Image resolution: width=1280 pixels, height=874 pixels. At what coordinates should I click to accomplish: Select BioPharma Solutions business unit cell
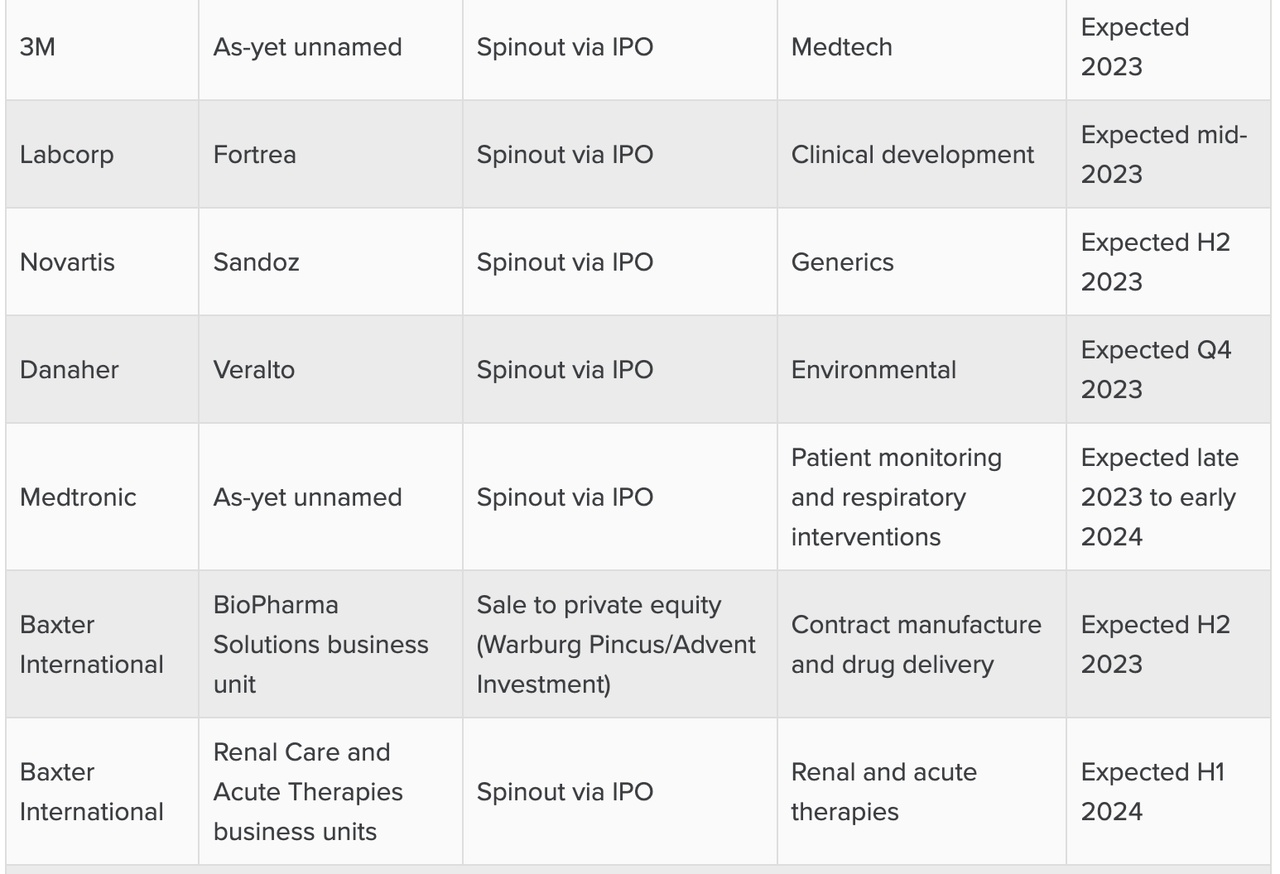click(x=320, y=644)
